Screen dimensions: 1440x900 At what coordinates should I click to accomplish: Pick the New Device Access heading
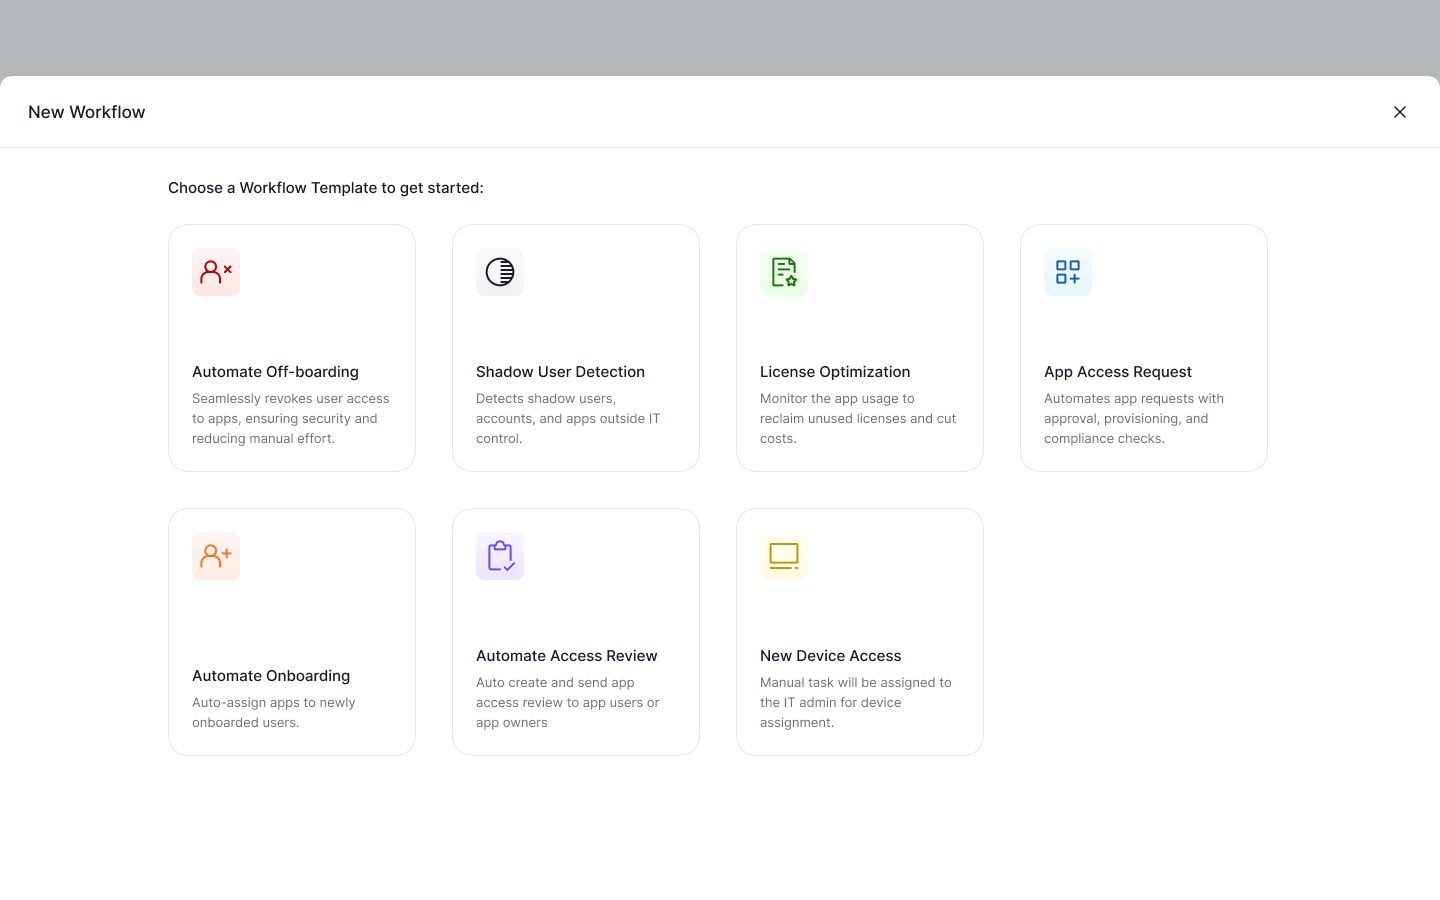pyautogui.click(x=831, y=656)
